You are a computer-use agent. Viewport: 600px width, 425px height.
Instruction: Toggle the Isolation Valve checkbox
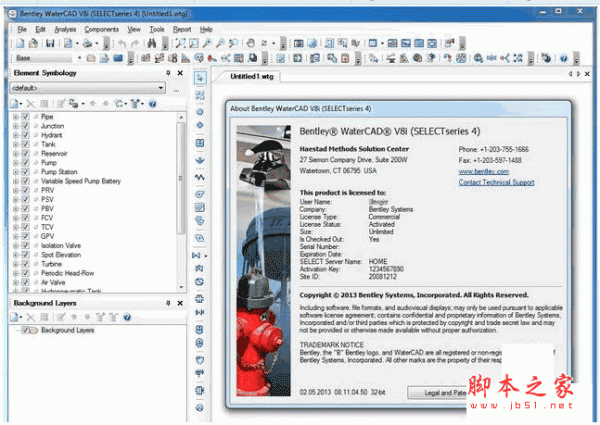click(25, 246)
